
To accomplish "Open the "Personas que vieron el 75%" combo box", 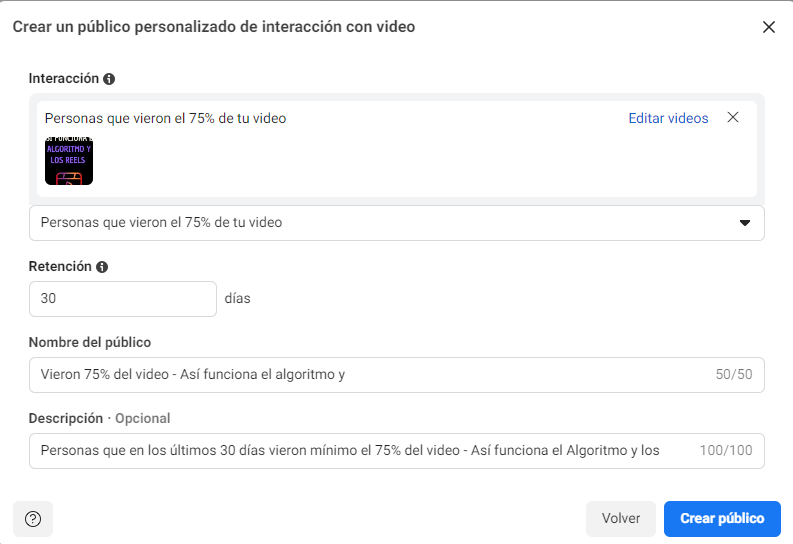I will 380,223.
